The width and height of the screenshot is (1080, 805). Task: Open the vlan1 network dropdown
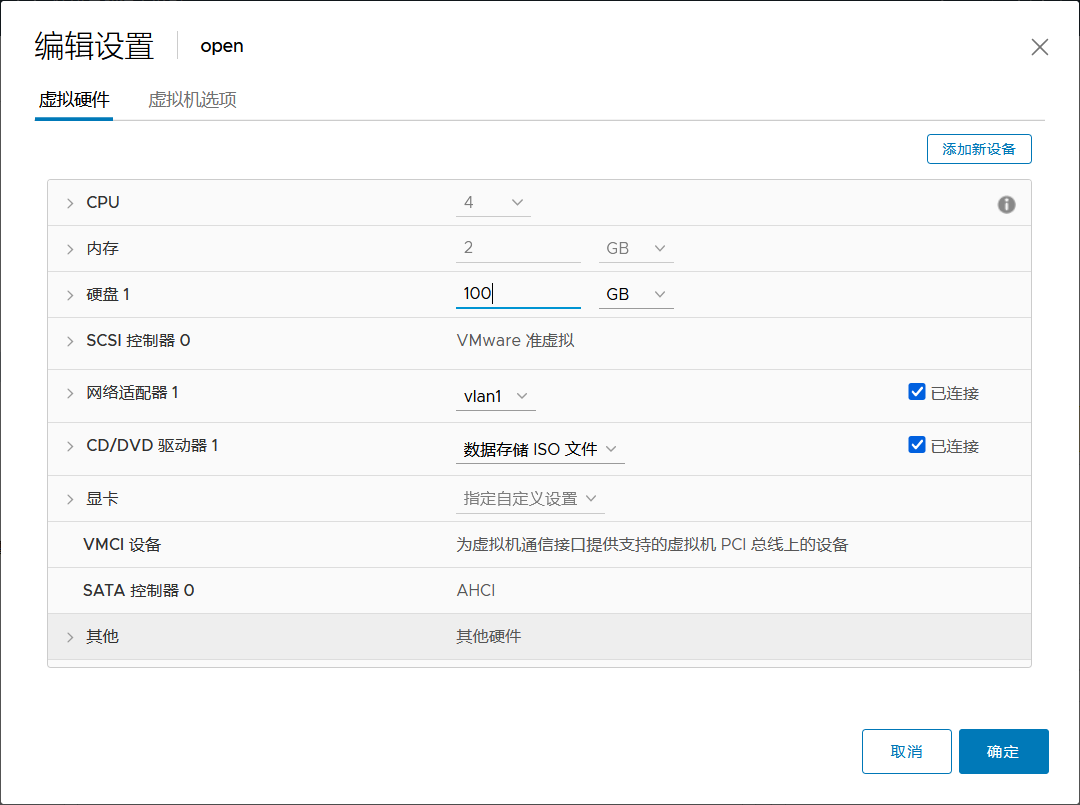tap(495, 396)
